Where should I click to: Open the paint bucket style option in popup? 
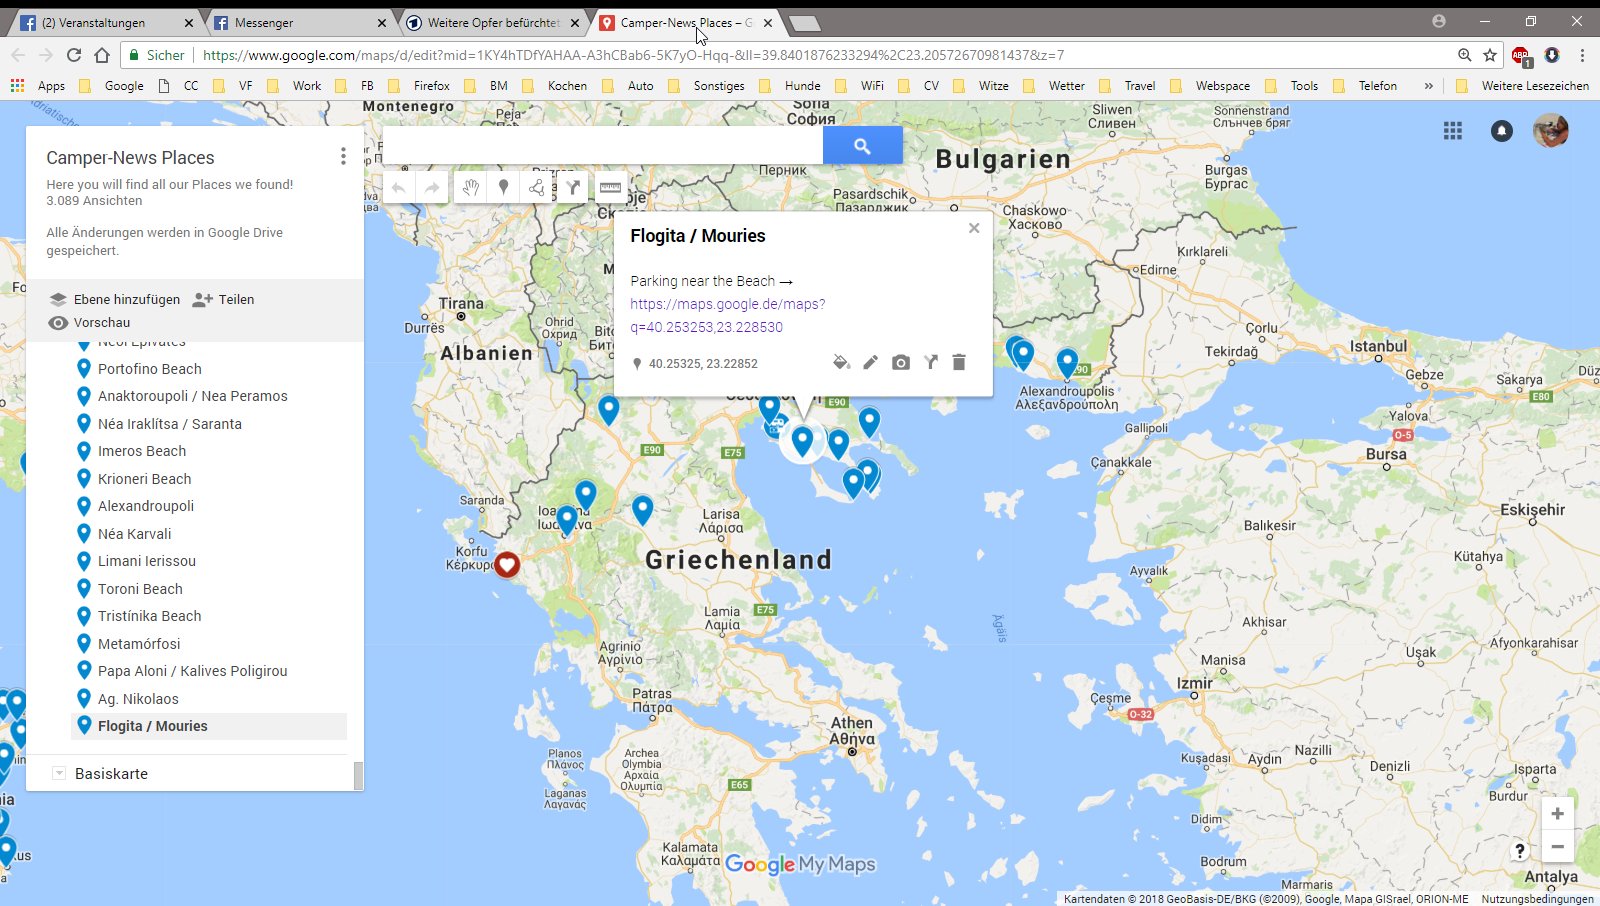click(841, 362)
